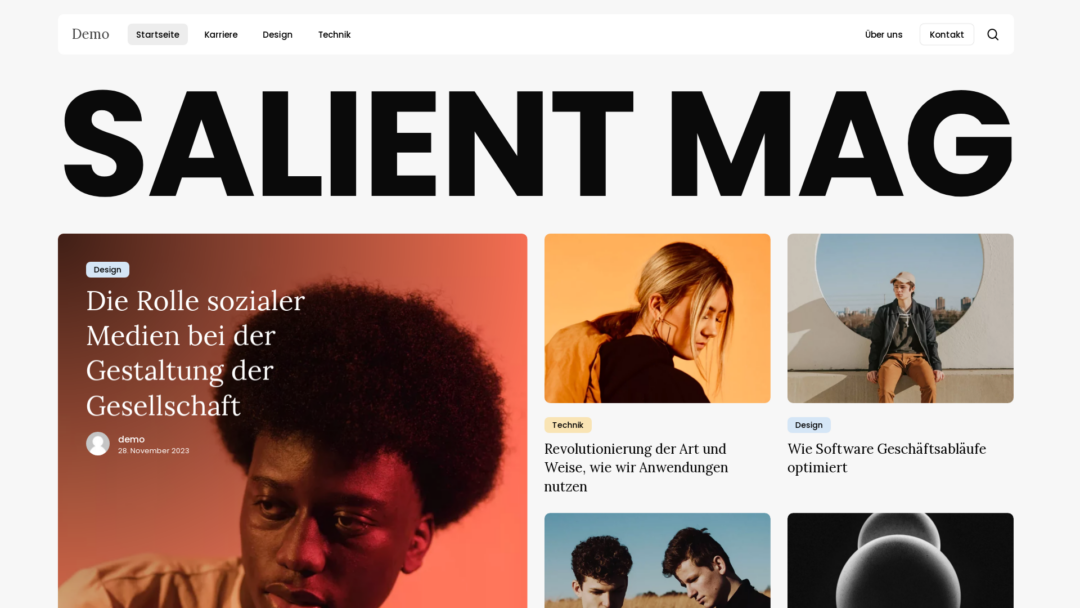
Task: Go to the Technik navigation item
Action: (x=334, y=34)
